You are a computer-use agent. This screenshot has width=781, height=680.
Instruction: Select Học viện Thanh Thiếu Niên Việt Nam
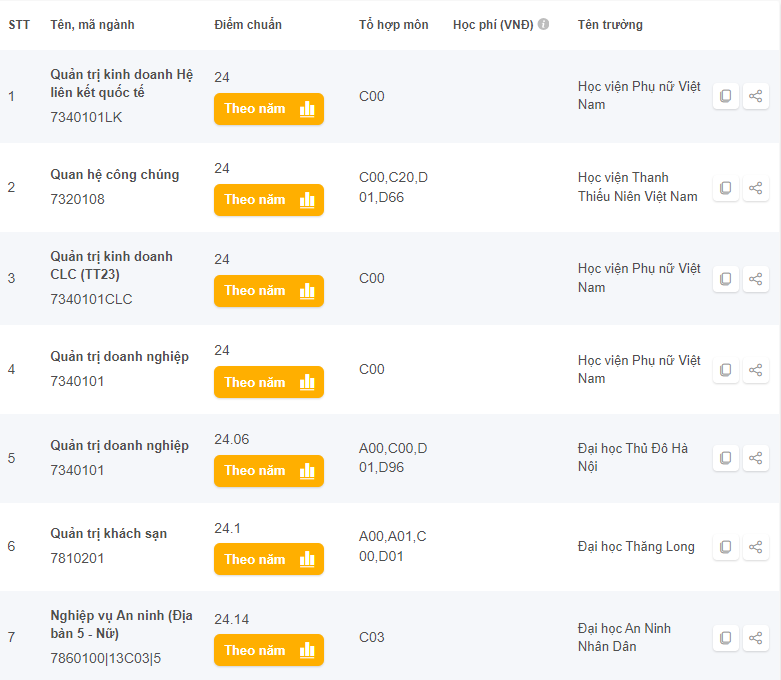(x=637, y=187)
